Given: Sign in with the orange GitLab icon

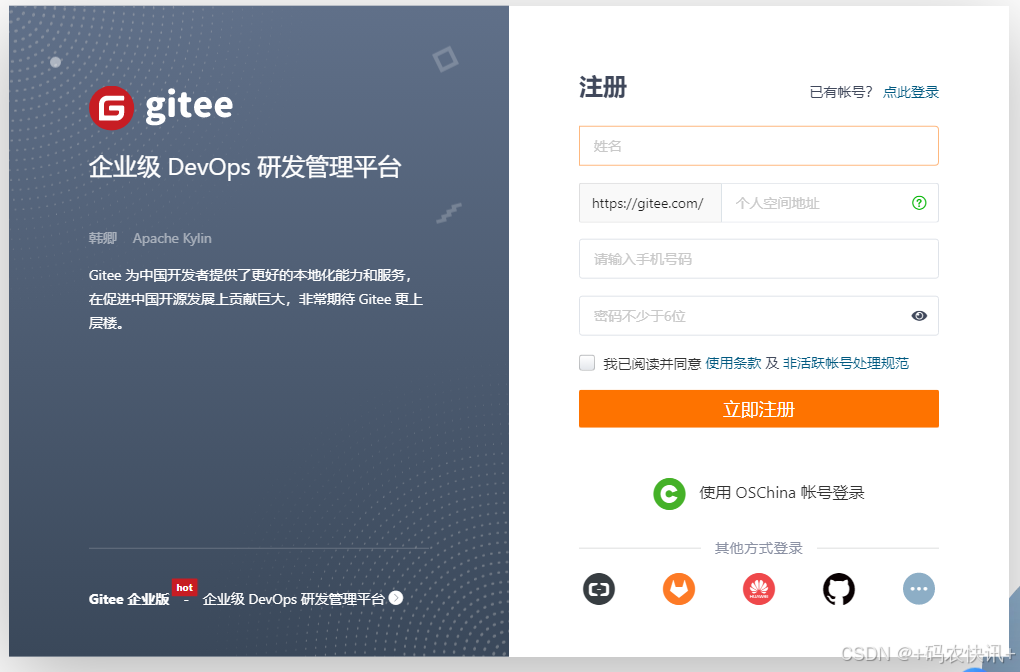Looking at the screenshot, I should (678, 589).
